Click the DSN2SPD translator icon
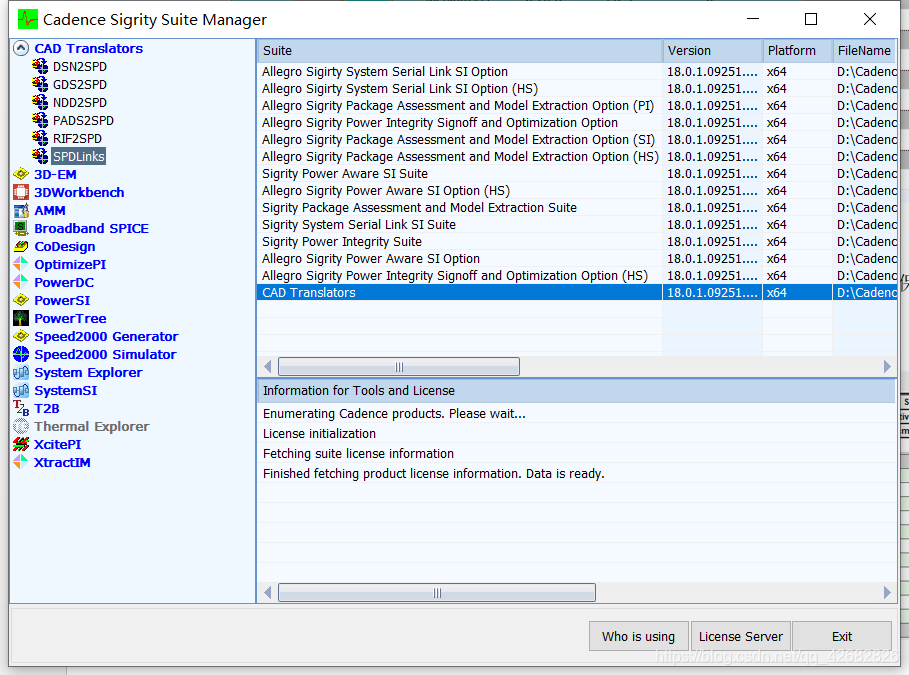Image resolution: width=909 pixels, height=675 pixels. click(40, 66)
